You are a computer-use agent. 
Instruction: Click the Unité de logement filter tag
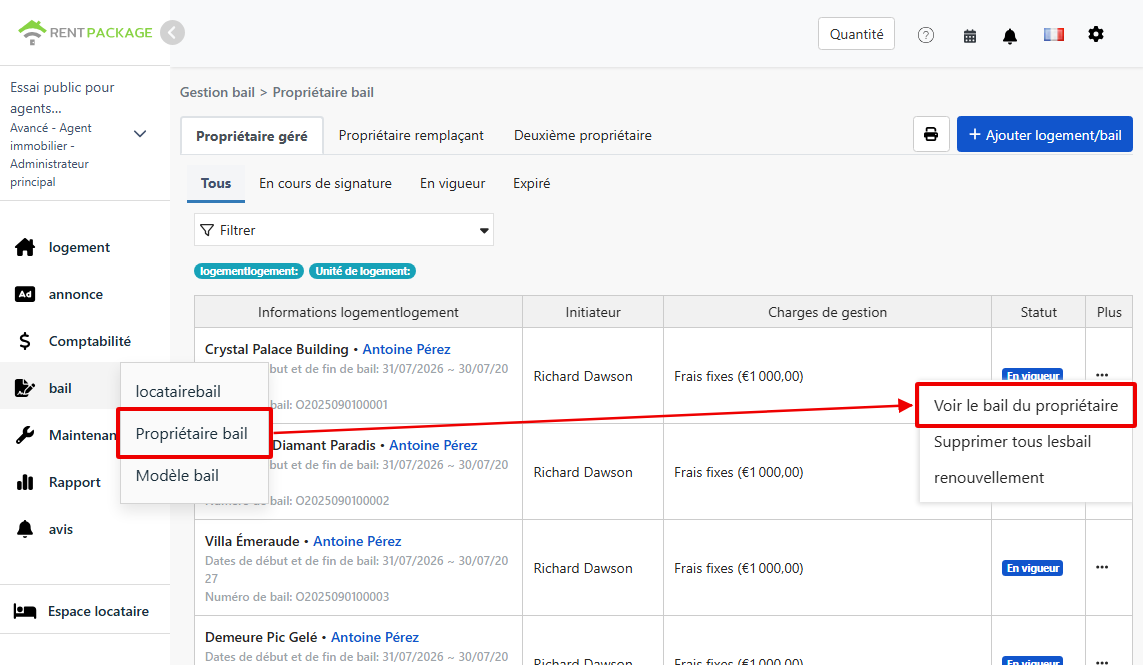[x=362, y=271]
